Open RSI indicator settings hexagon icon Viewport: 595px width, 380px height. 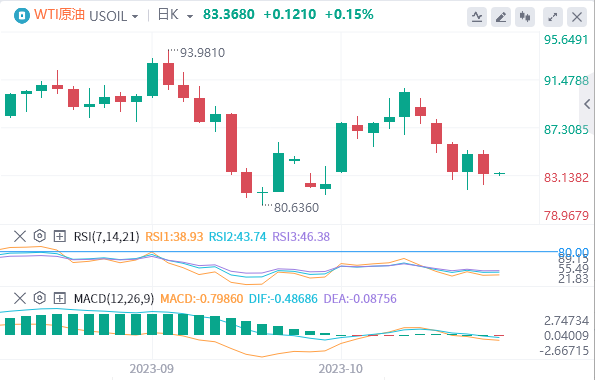tap(39, 236)
